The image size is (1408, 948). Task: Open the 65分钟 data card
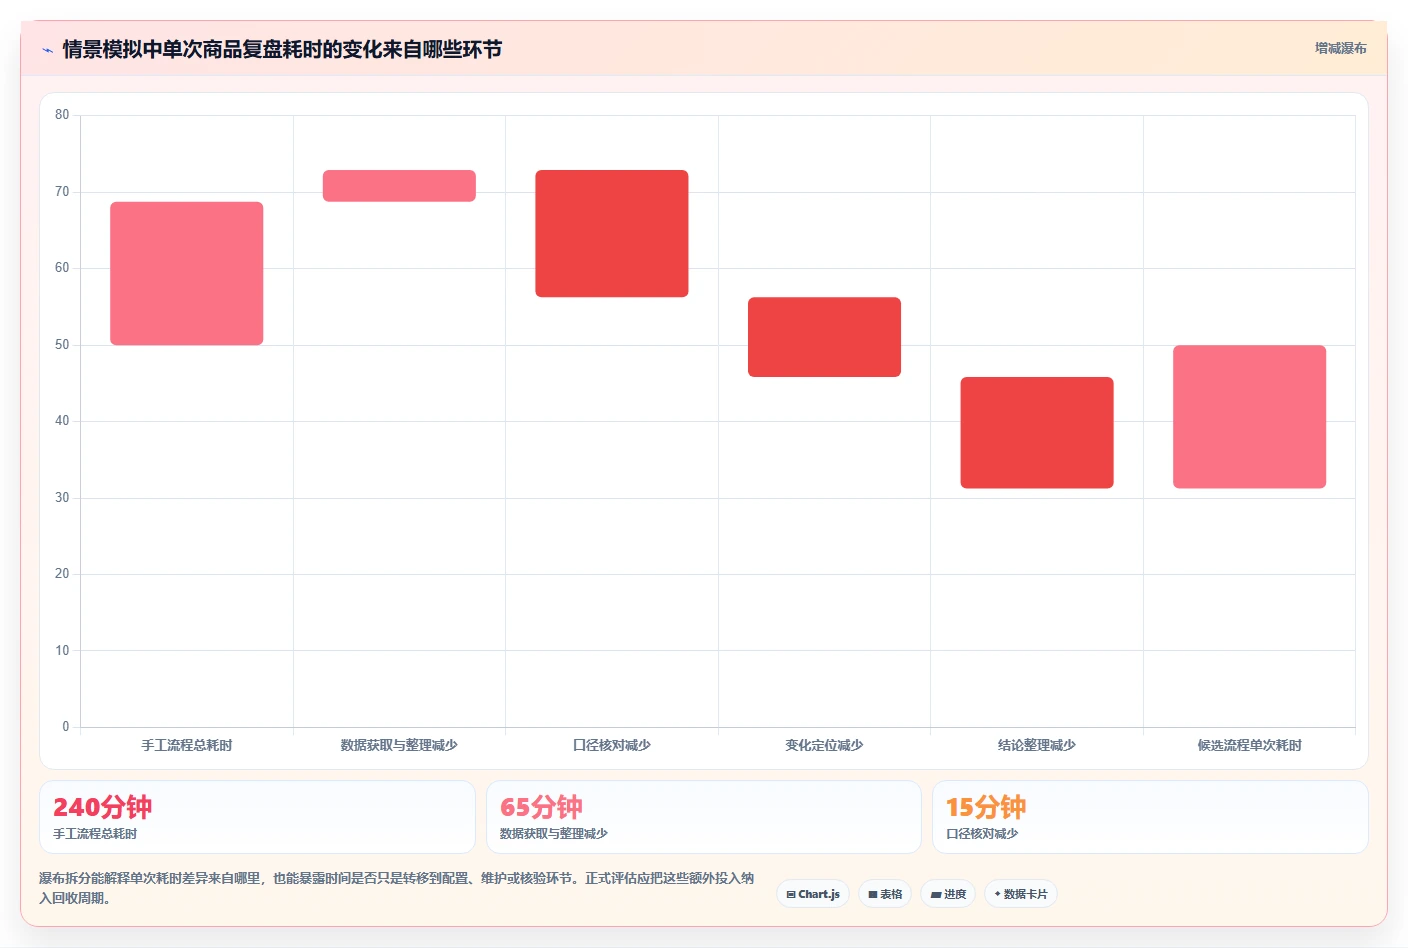[704, 817]
